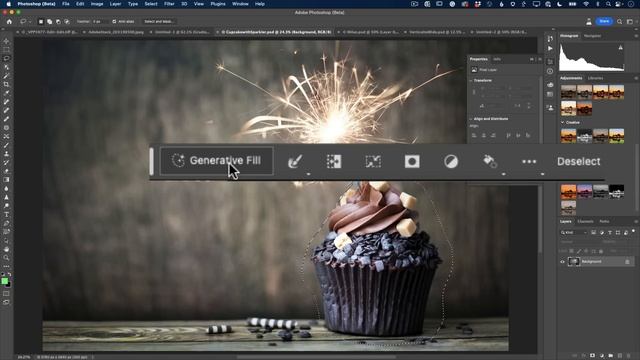Screen dimensions: 640x360
Task: Switch to the Channels panel tab
Action: pyautogui.click(x=585, y=222)
